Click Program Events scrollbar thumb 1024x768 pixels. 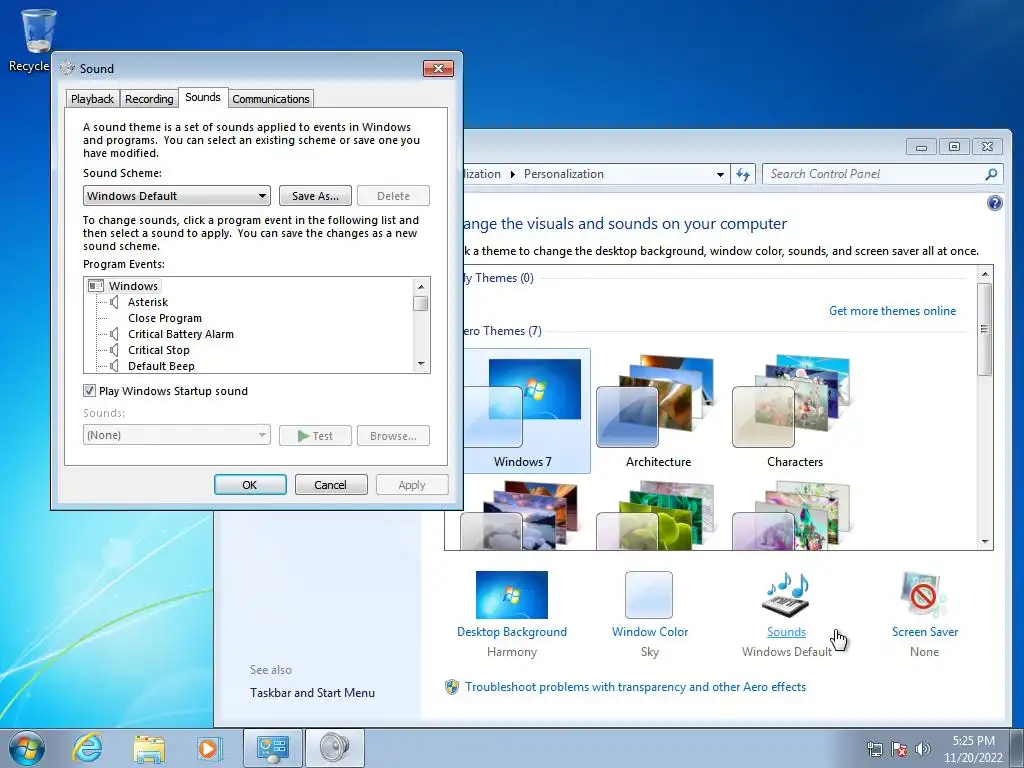(x=421, y=304)
